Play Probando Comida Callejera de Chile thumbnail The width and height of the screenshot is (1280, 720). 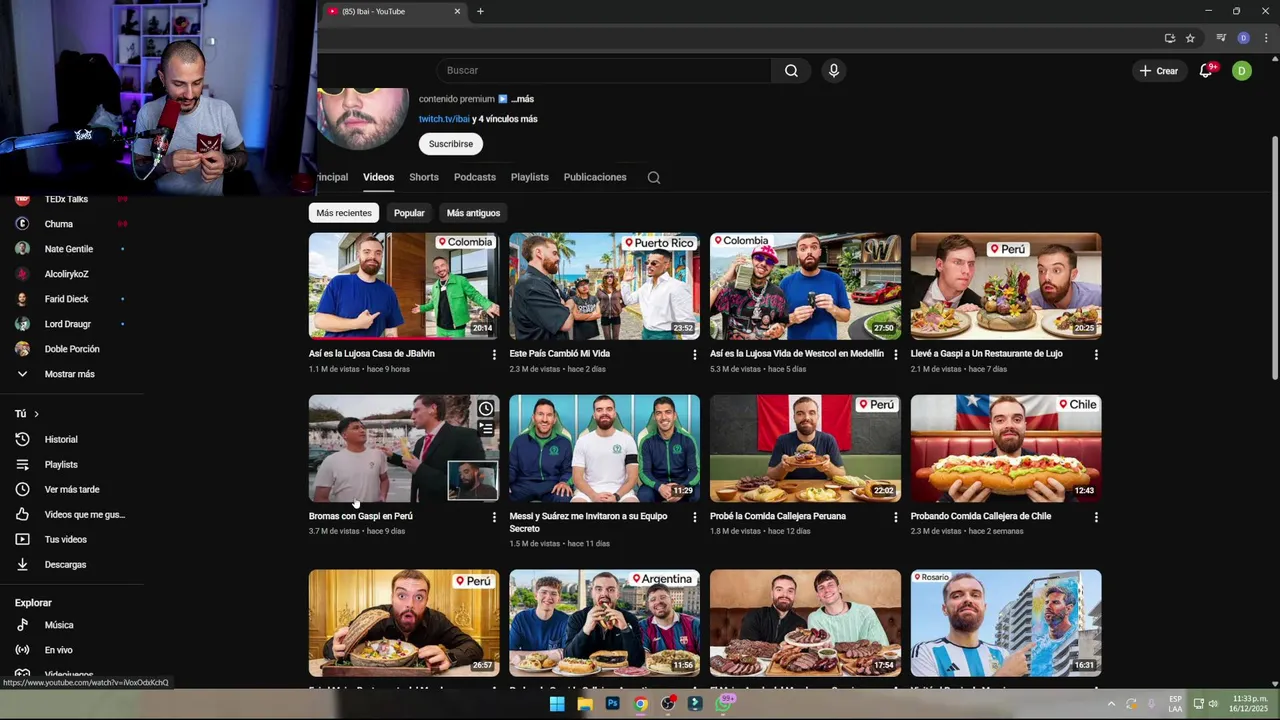pos(1006,449)
